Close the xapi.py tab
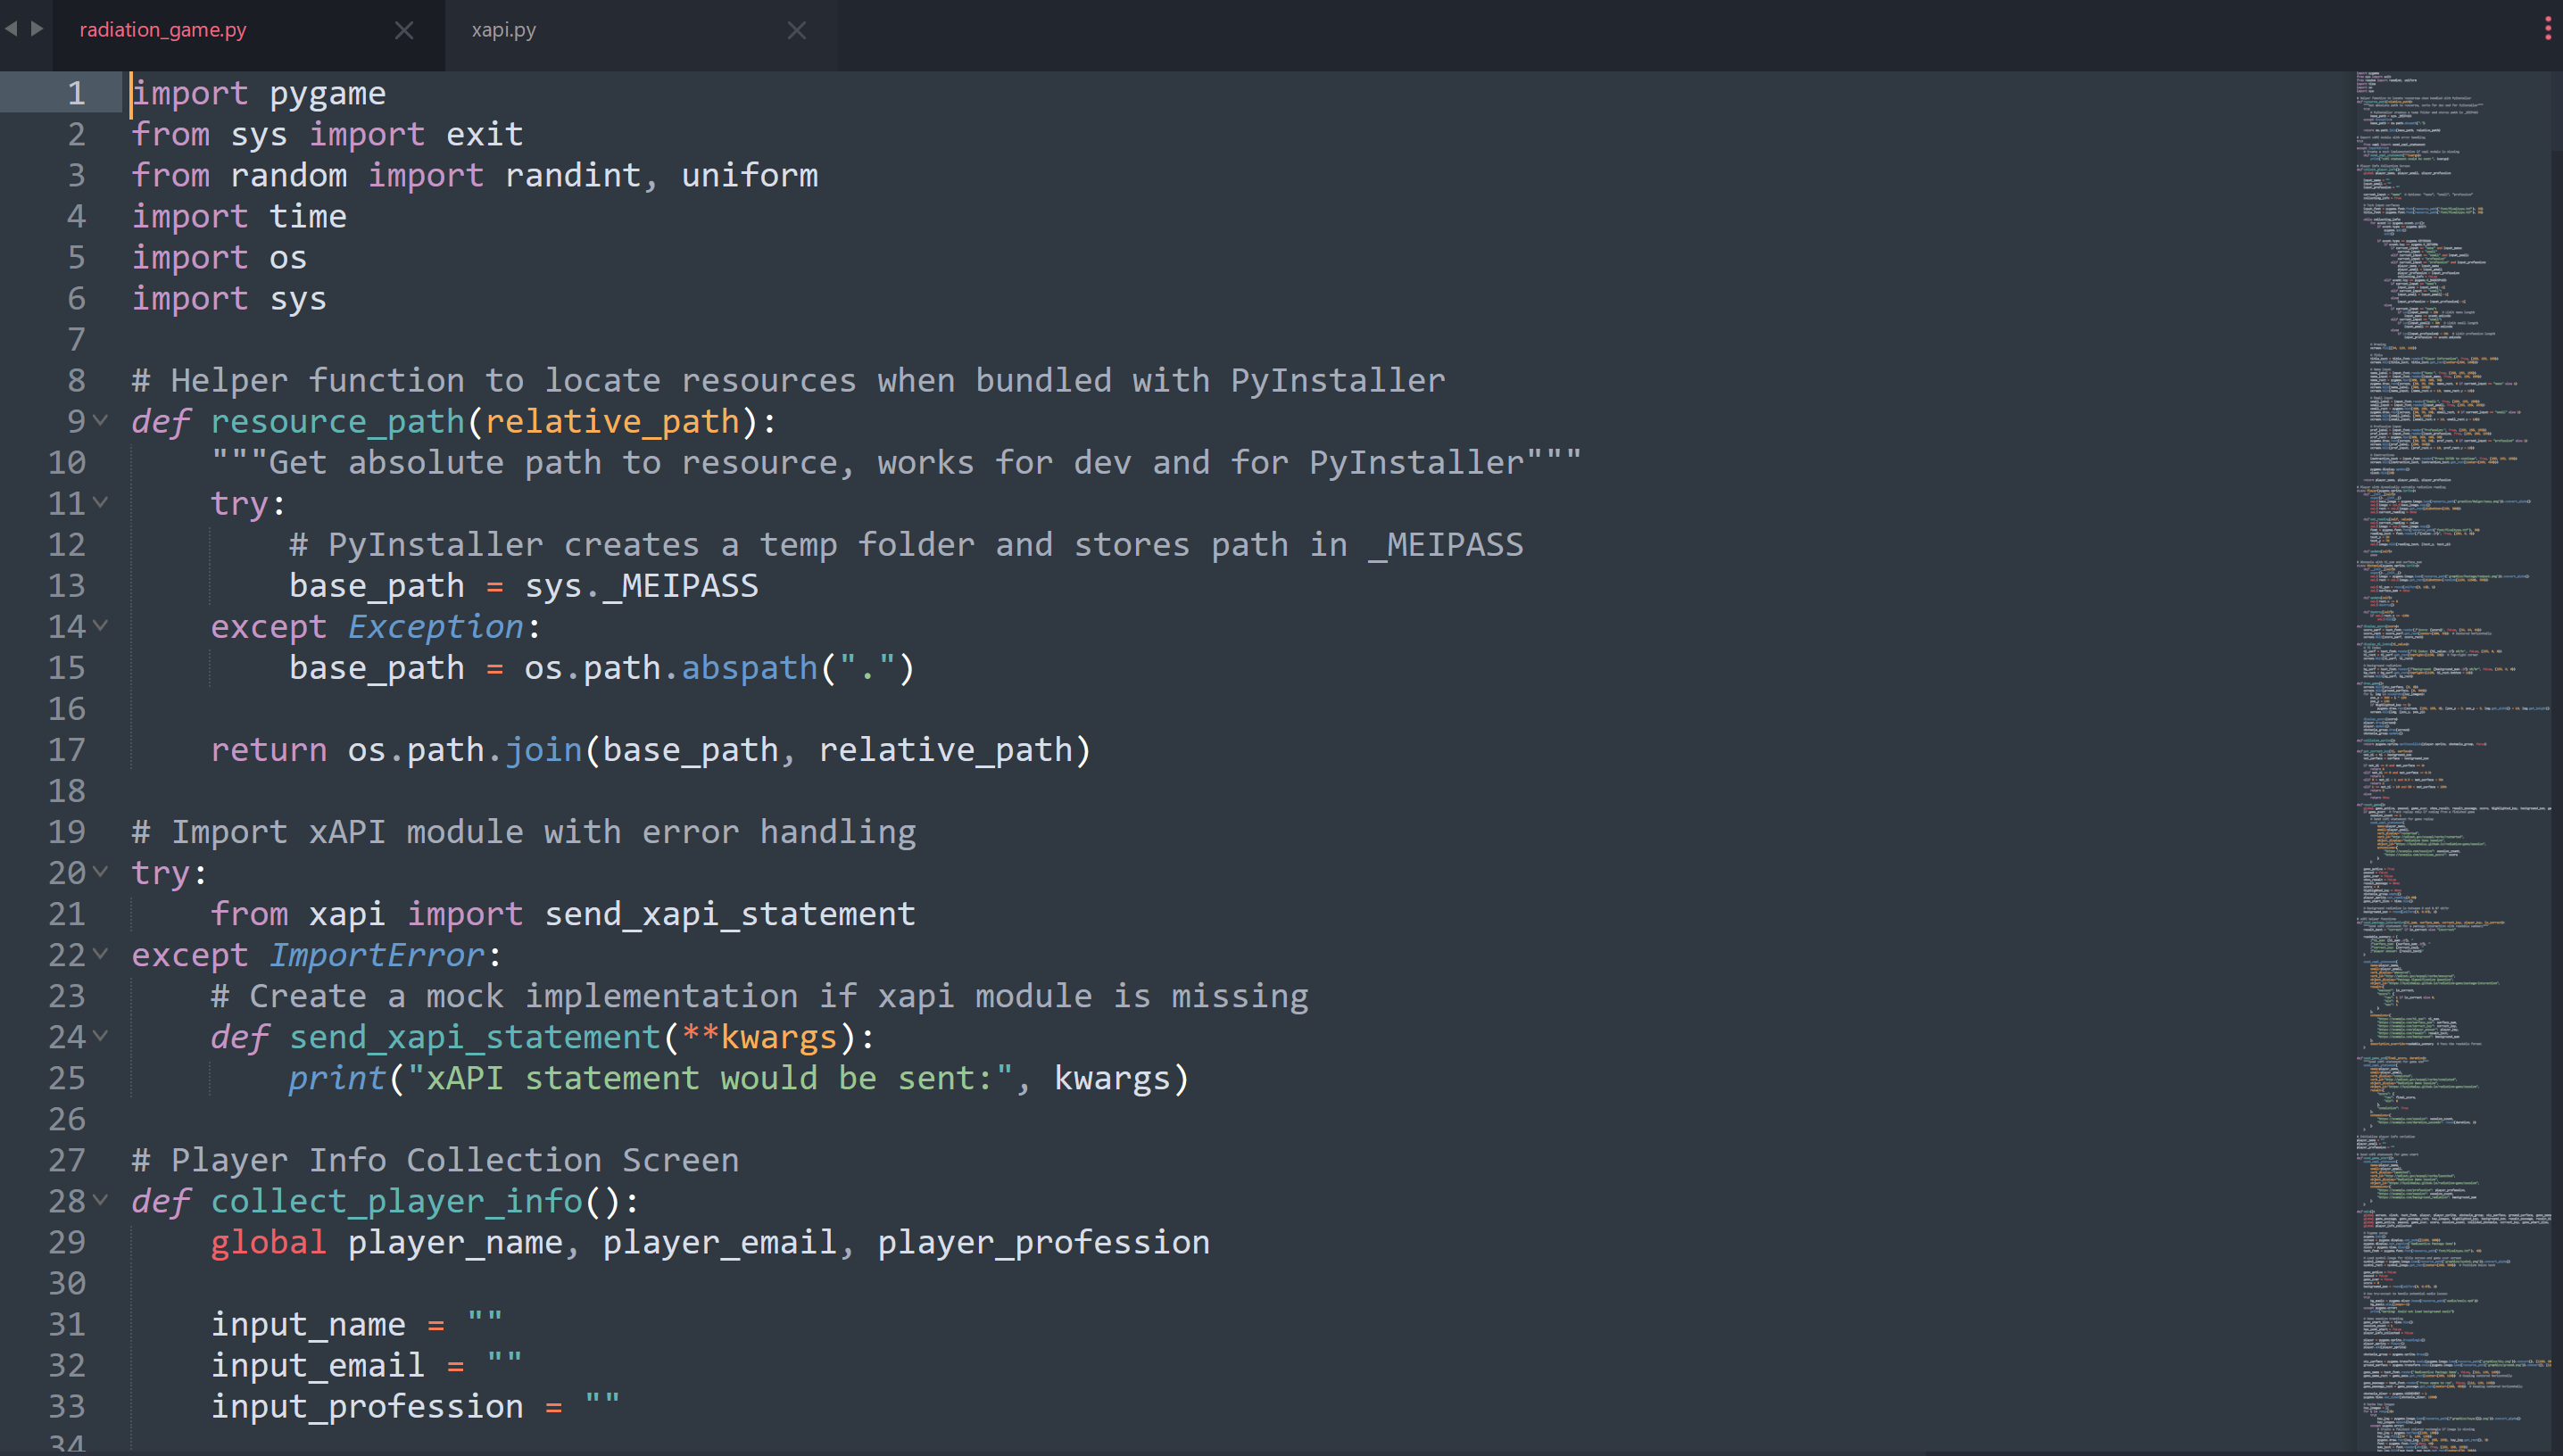The width and height of the screenshot is (2563, 1456). (796, 31)
